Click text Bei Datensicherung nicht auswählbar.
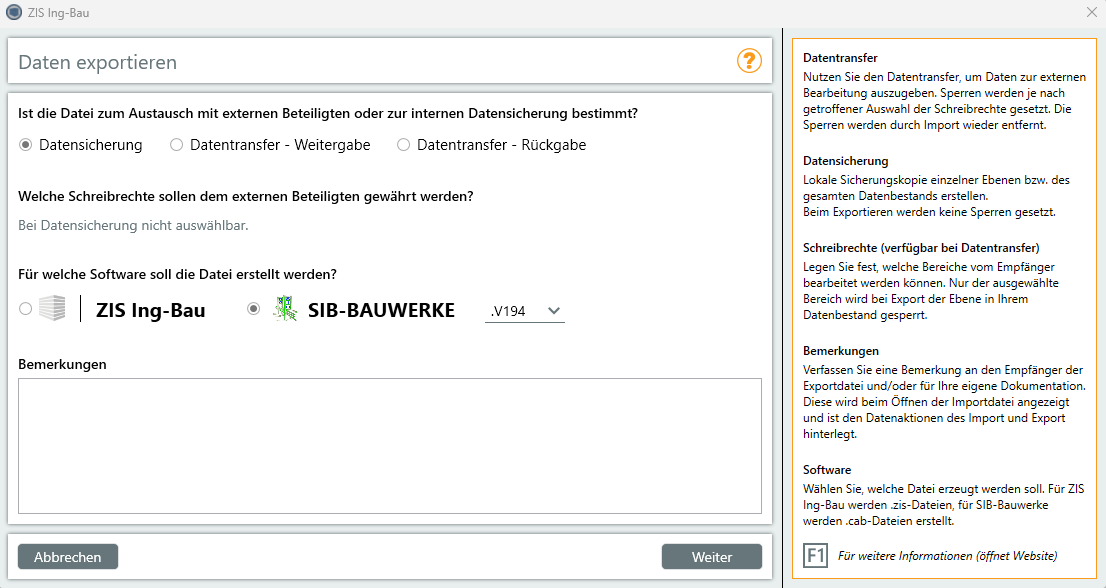The height and width of the screenshot is (588, 1106). pyautogui.click(x=133, y=225)
